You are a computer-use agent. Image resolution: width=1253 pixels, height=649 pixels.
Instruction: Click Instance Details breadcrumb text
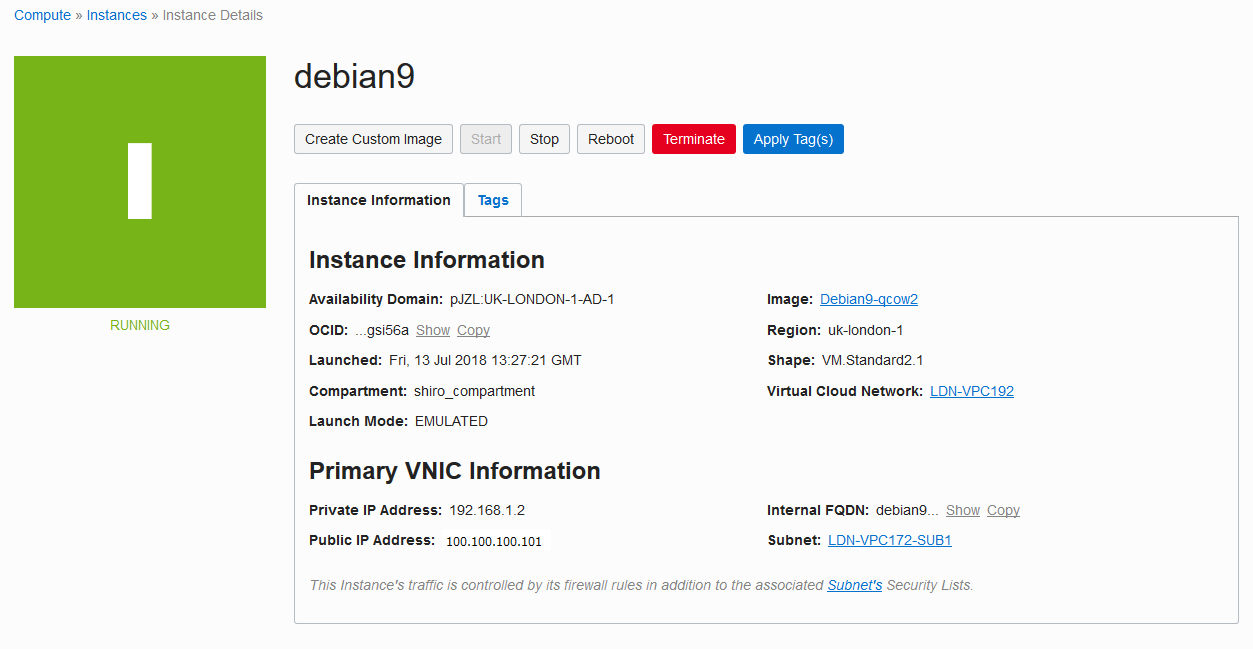point(213,15)
